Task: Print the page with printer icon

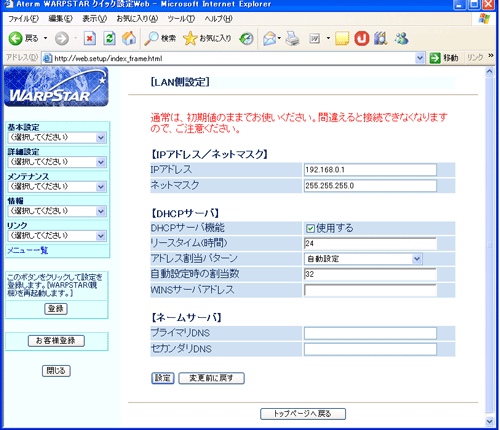Action: [292, 39]
